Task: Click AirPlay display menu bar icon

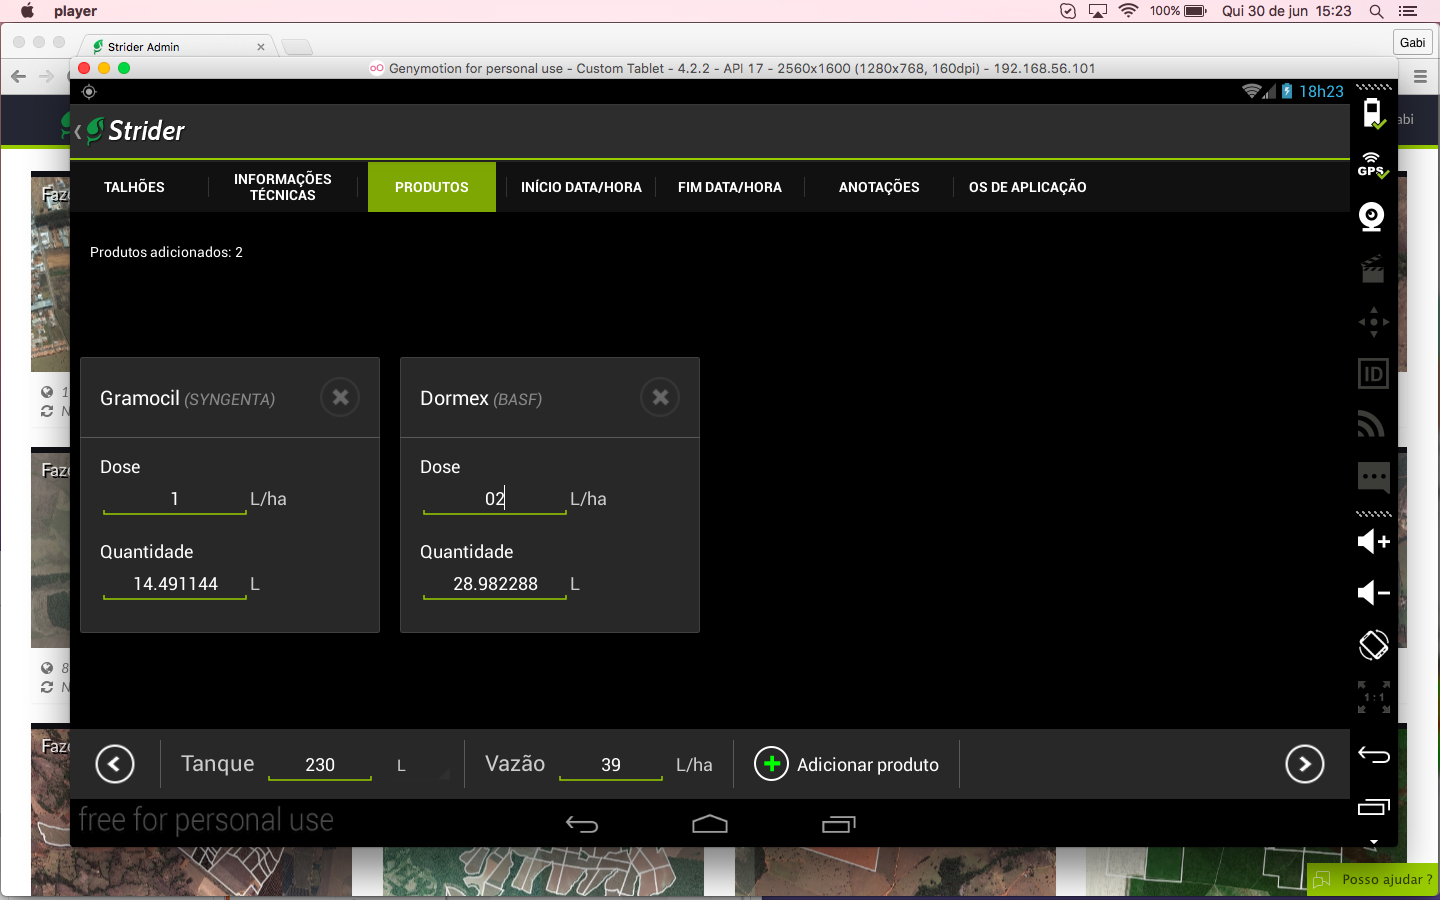Action: coord(1098,11)
